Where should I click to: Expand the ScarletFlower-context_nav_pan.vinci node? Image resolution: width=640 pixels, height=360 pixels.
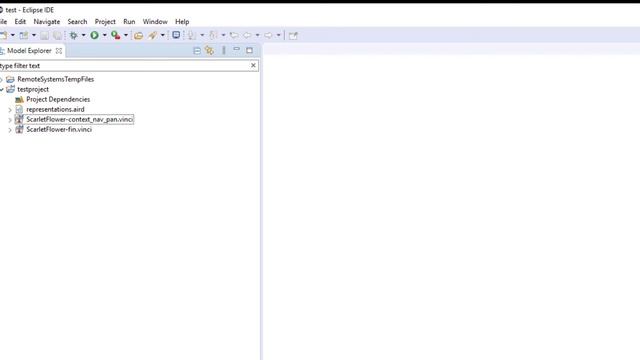pos(10,120)
